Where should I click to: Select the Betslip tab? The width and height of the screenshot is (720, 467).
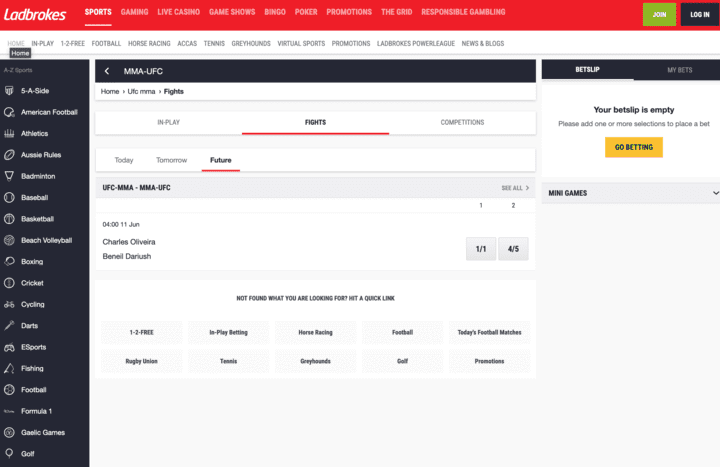point(588,70)
